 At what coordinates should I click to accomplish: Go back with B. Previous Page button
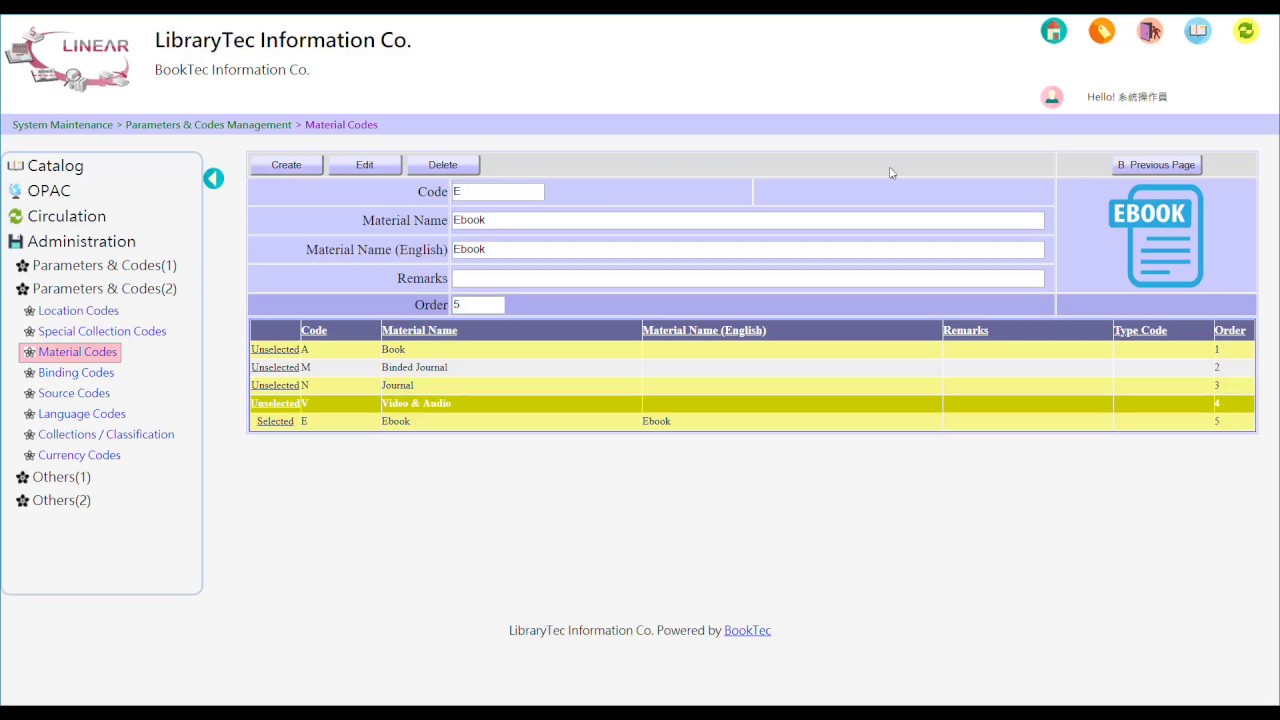click(x=1156, y=165)
